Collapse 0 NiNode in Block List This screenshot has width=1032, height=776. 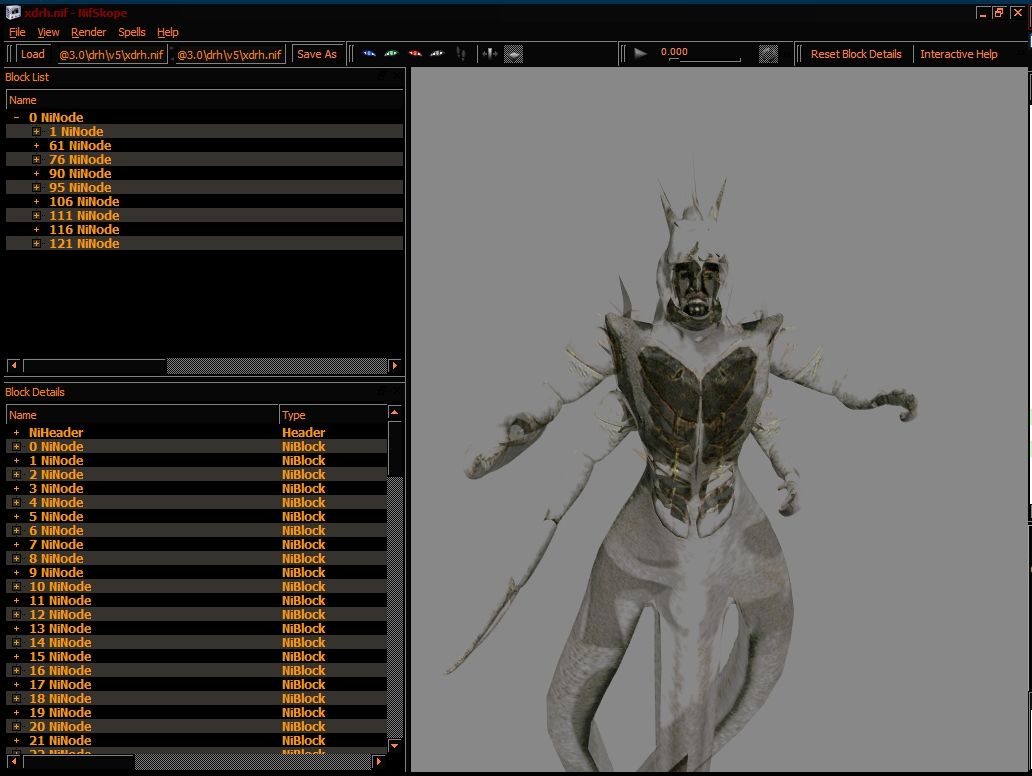16,117
